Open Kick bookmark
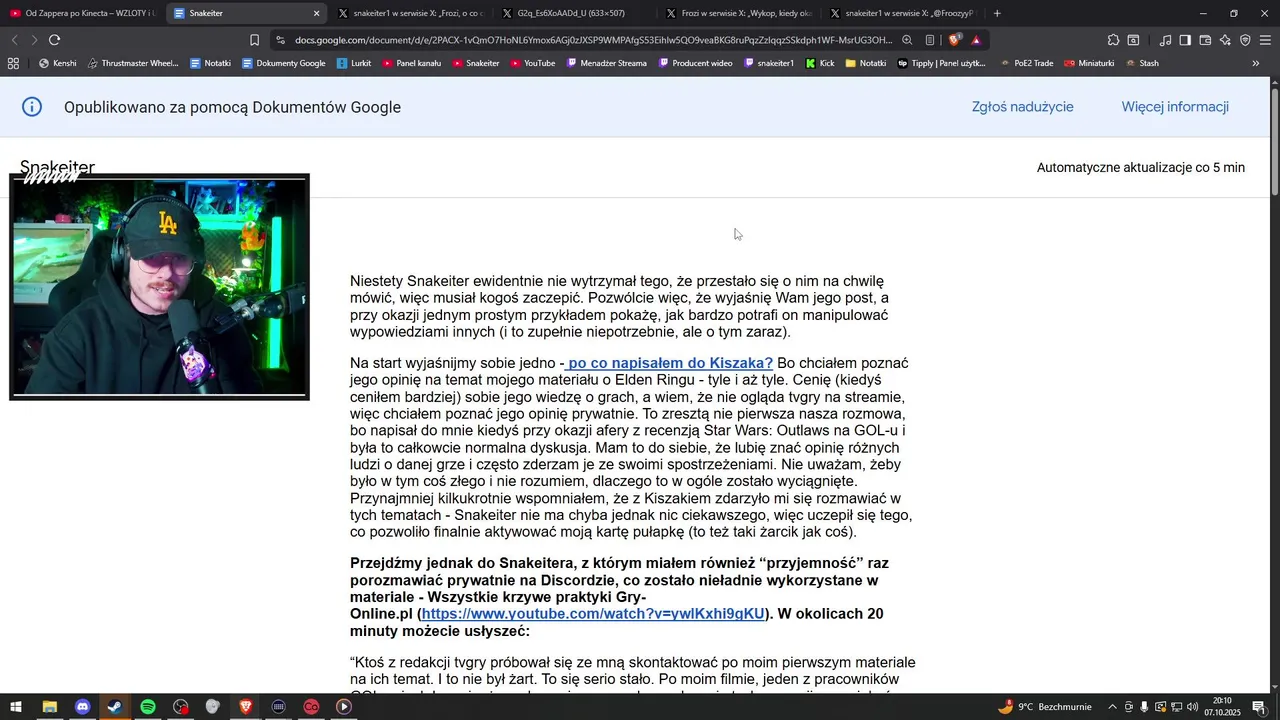This screenshot has height=720, width=1280. click(x=821, y=63)
